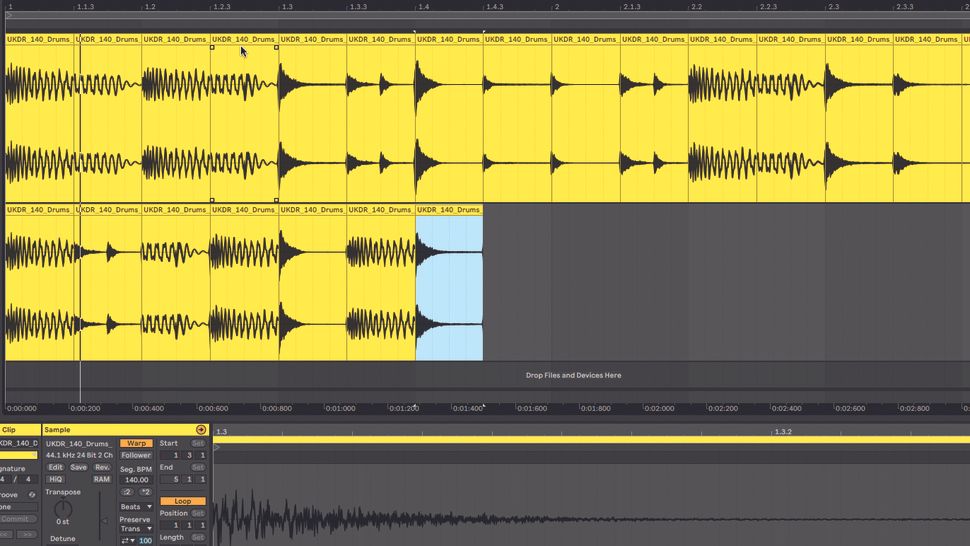Click the loop Length Set button

(198, 537)
